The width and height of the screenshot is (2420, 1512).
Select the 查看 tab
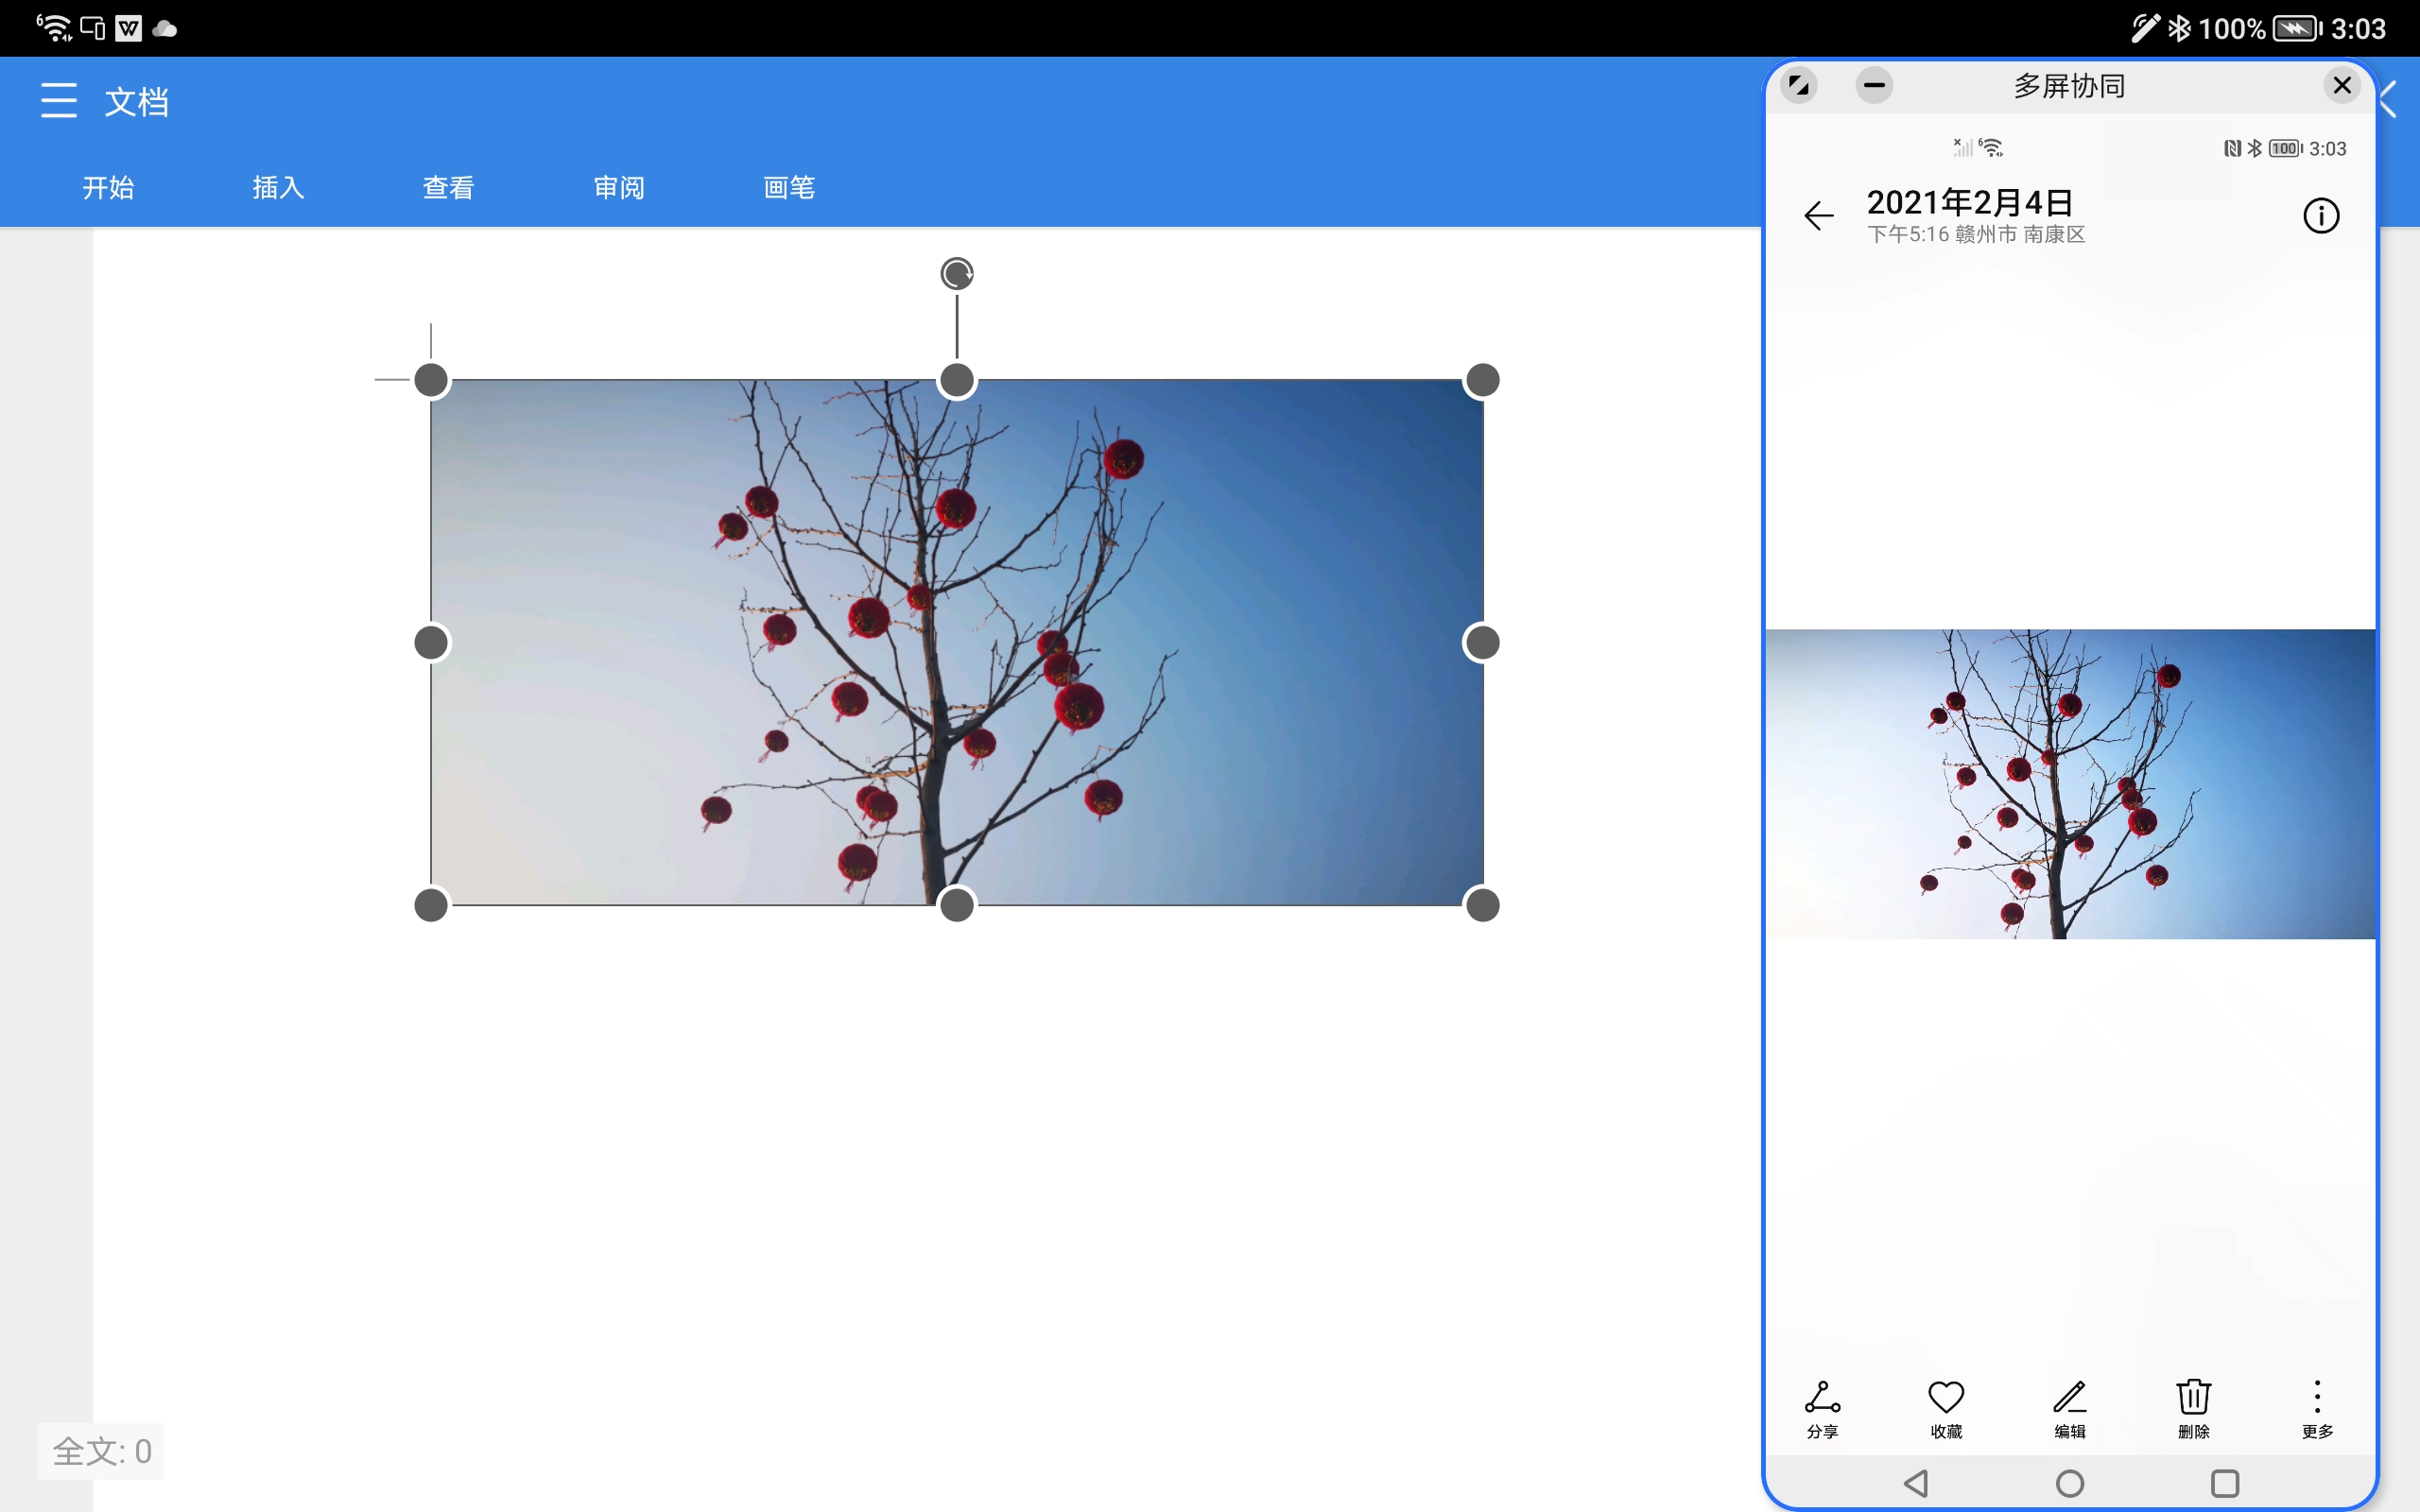[x=448, y=188]
